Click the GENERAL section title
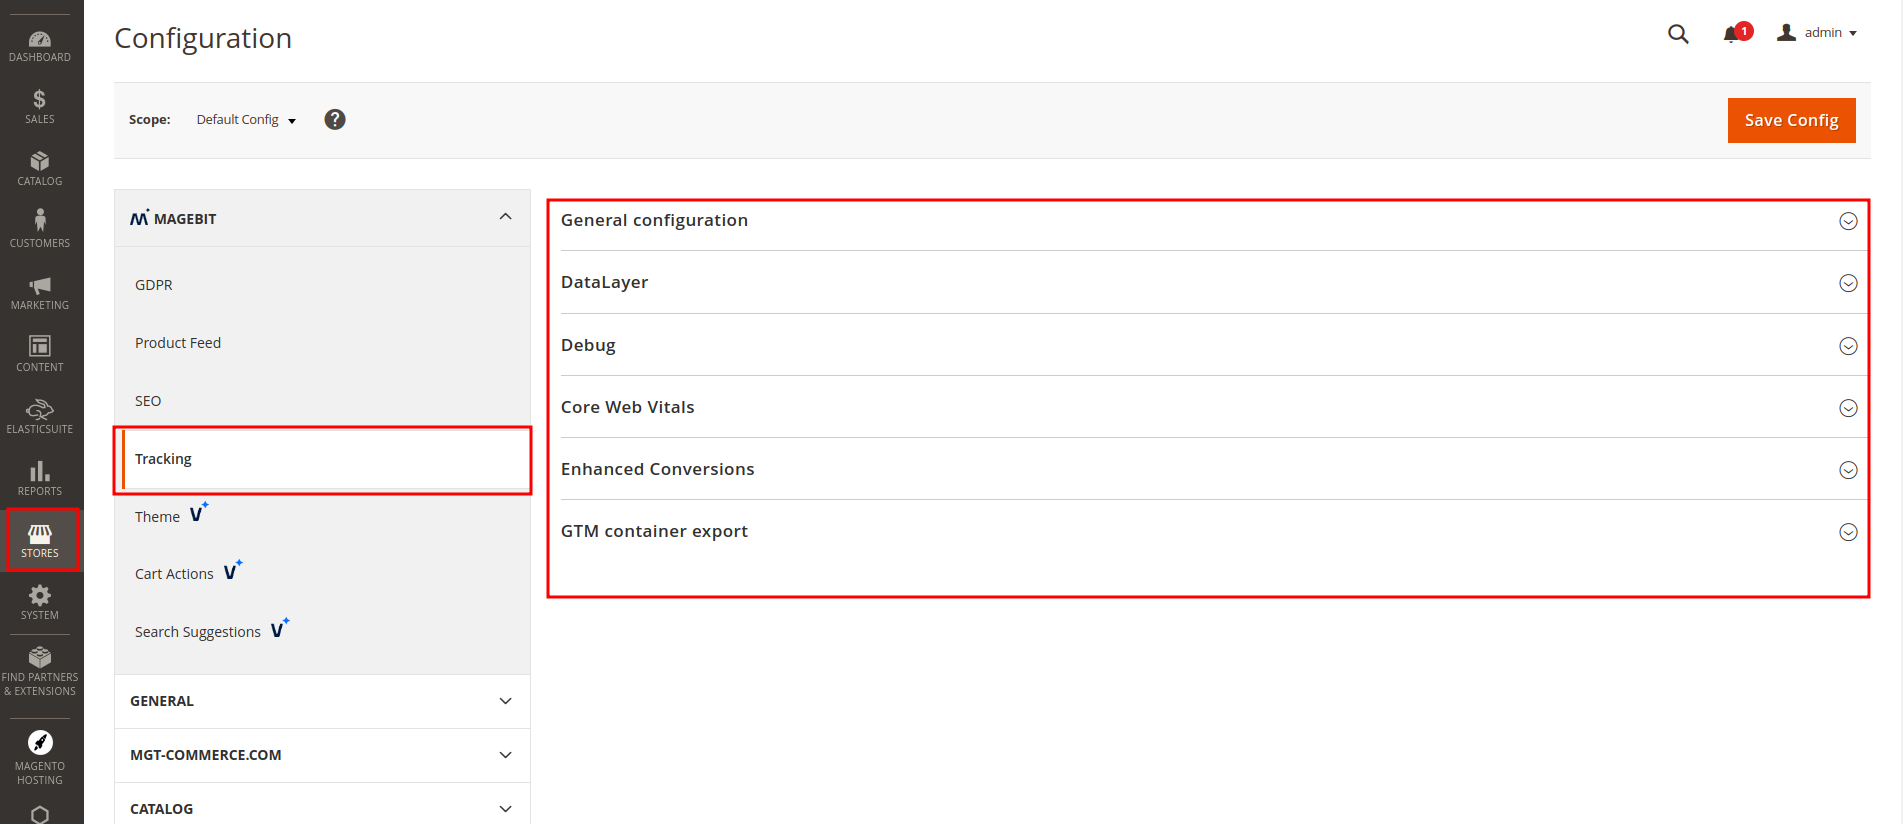The height and width of the screenshot is (824, 1903). pos(162,701)
